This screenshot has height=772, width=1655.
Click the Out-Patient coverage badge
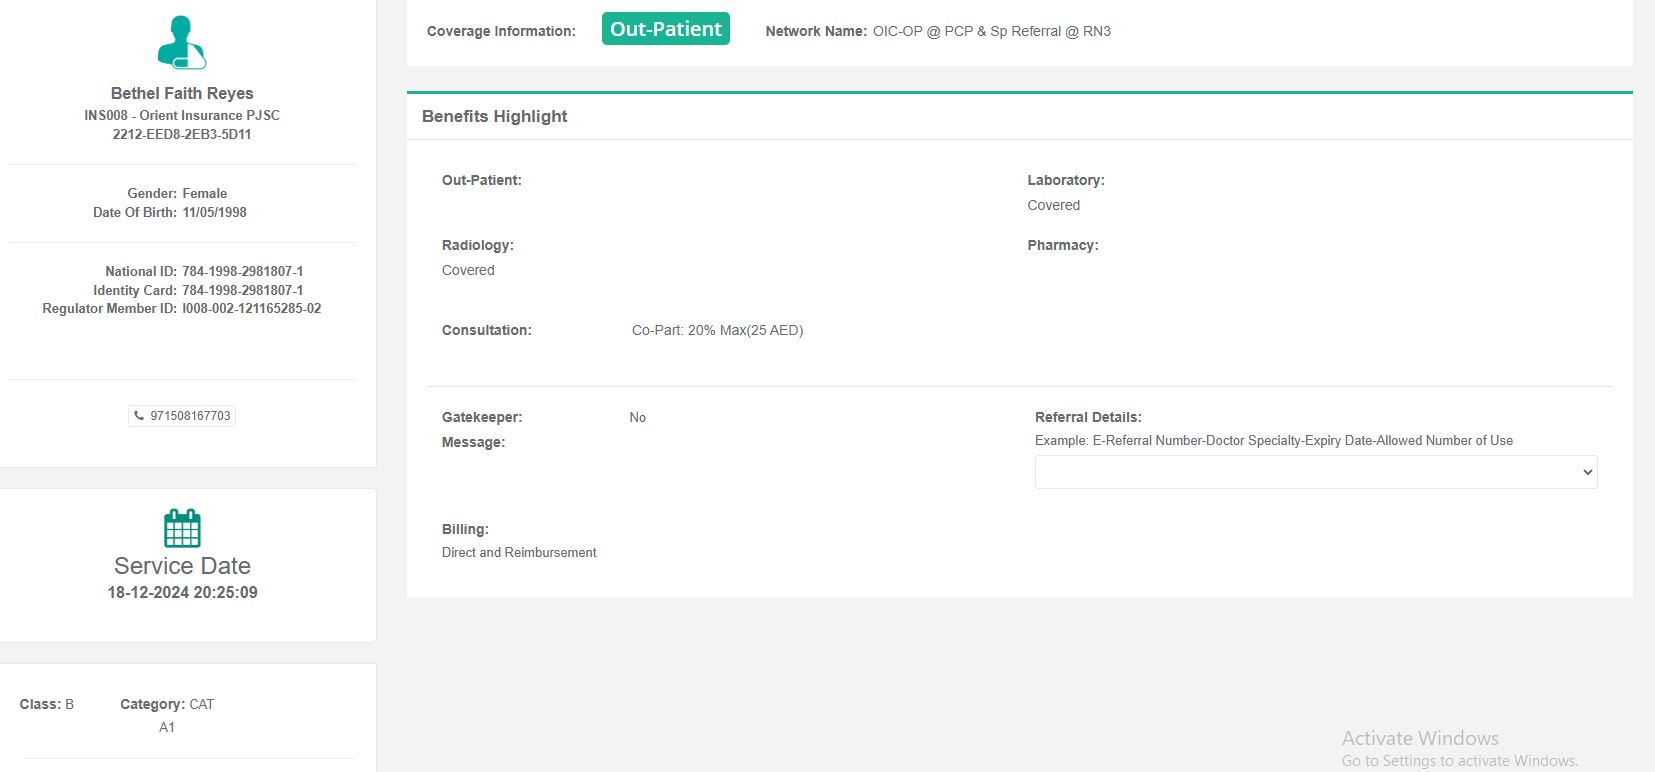(x=666, y=29)
